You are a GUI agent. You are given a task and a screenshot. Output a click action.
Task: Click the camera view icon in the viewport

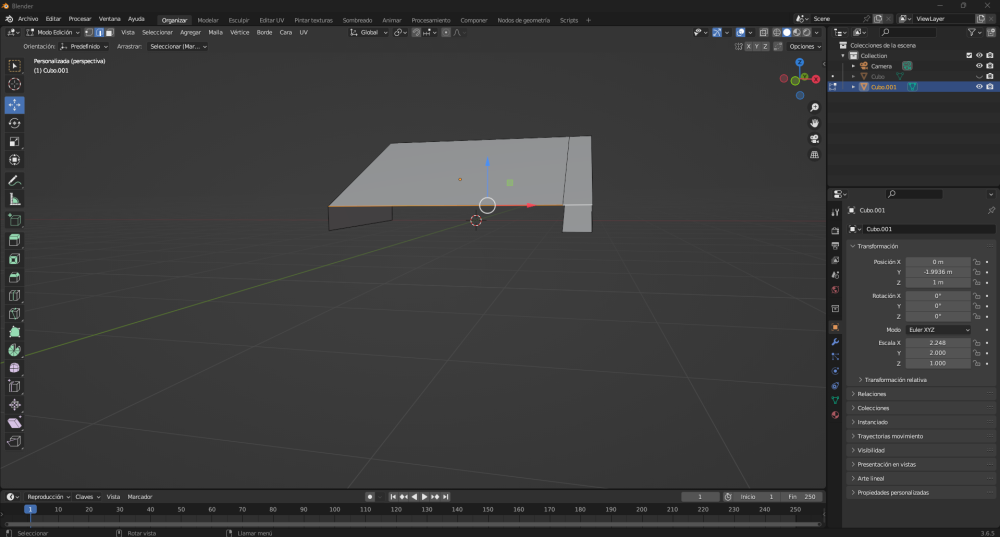[x=815, y=139]
